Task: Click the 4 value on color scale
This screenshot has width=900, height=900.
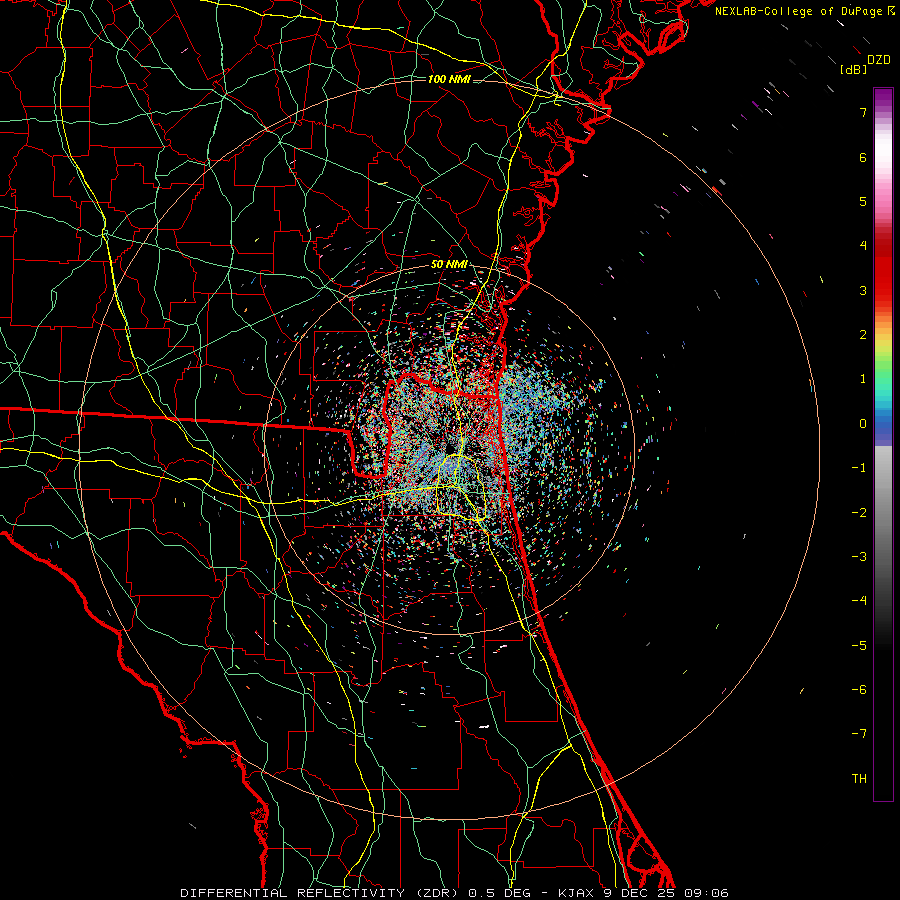Action: pyautogui.click(x=863, y=246)
